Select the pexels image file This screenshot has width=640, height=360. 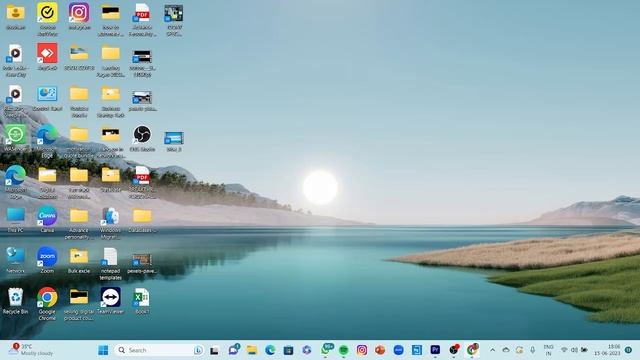click(x=142, y=259)
